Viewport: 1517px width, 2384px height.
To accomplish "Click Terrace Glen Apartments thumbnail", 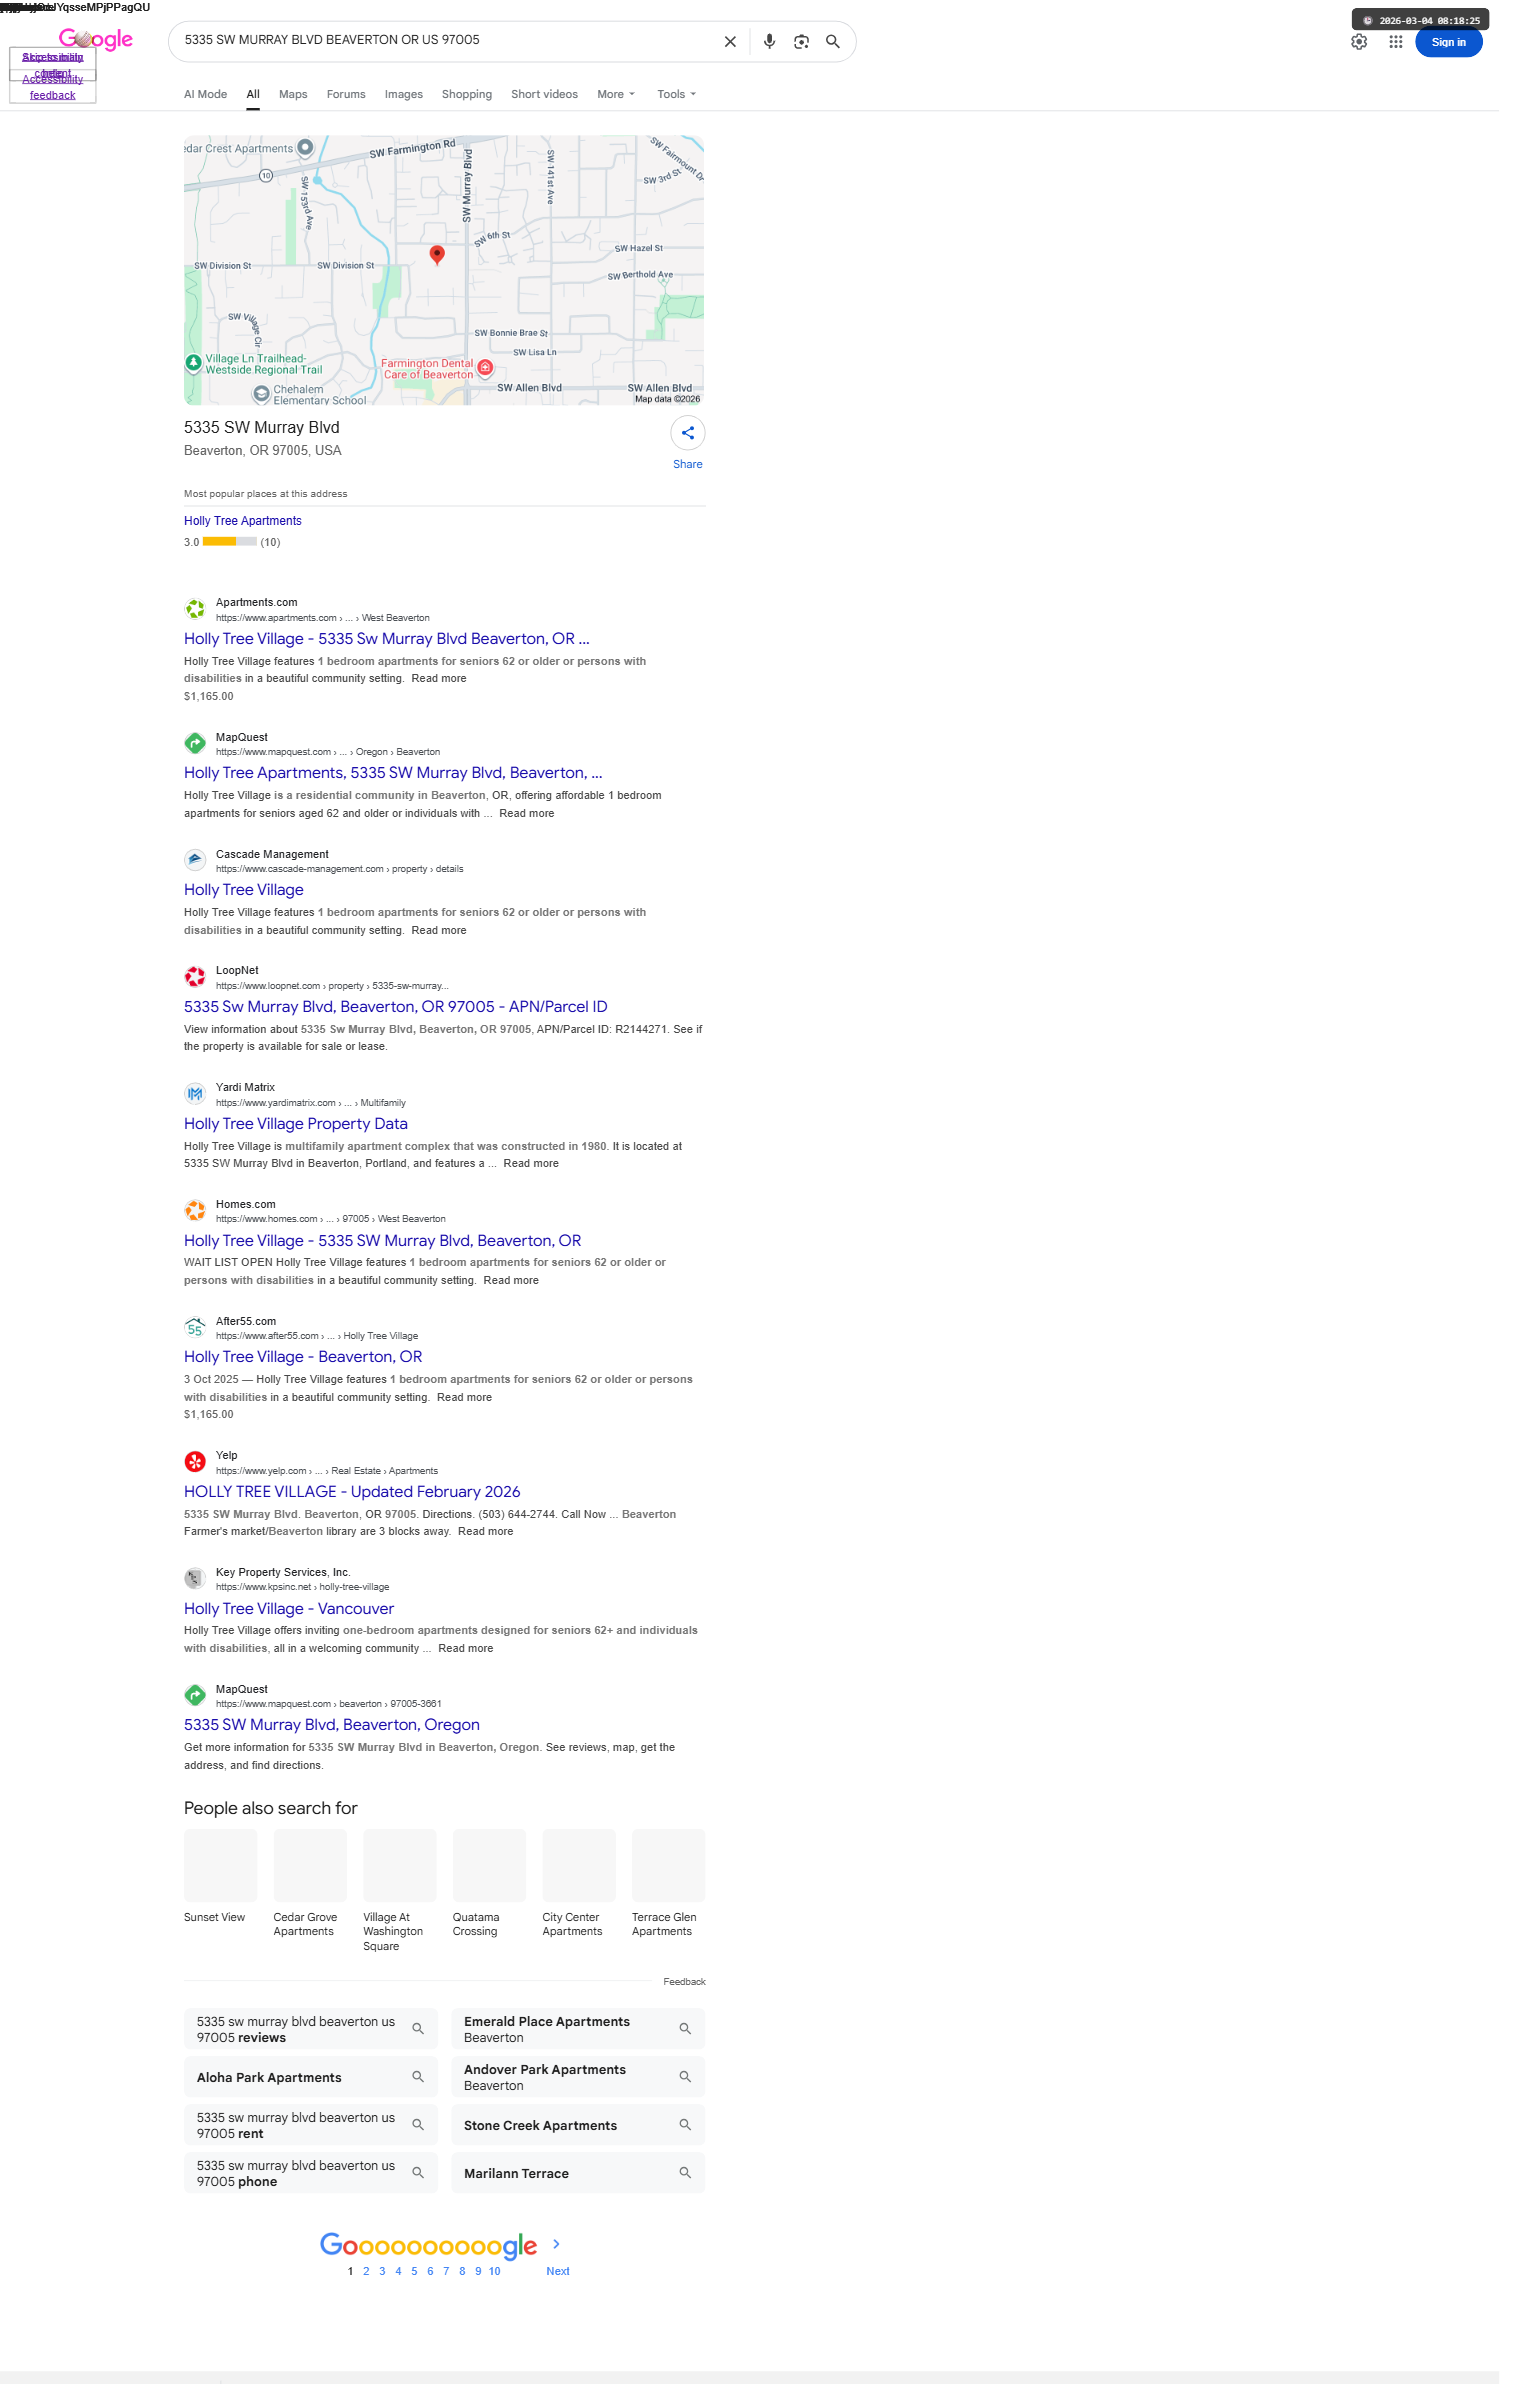I will [x=668, y=1865].
